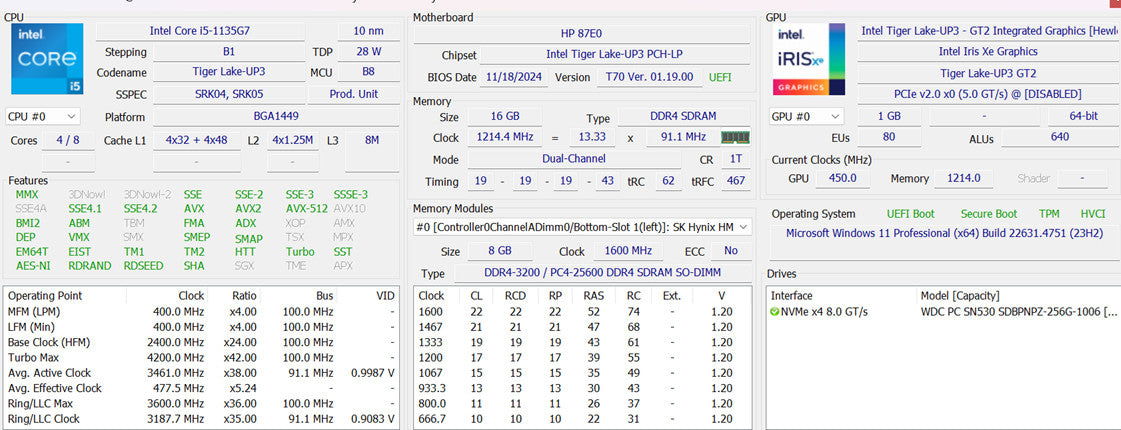Click the RDSEED feature label
Viewport: 1121px width, 430px height.
[x=143, y=265]
